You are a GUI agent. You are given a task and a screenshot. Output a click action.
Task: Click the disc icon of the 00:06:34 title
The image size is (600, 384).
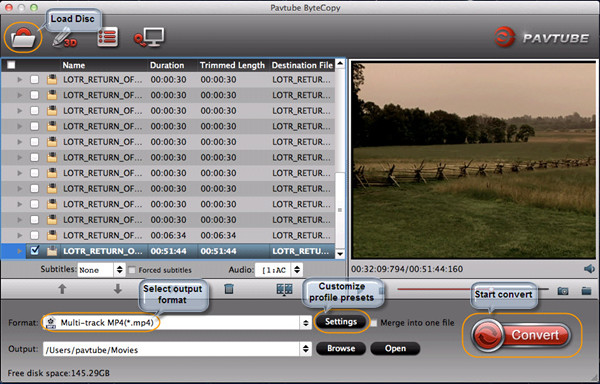click(x=52, y=235)
